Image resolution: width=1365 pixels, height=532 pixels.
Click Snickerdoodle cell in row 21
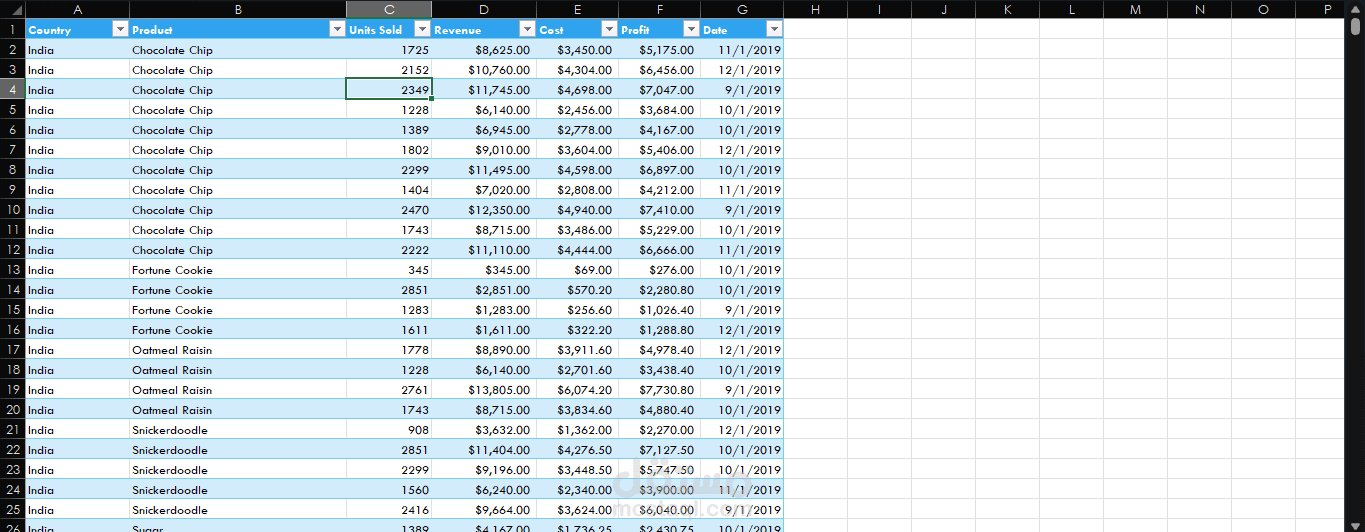point(238,429)
